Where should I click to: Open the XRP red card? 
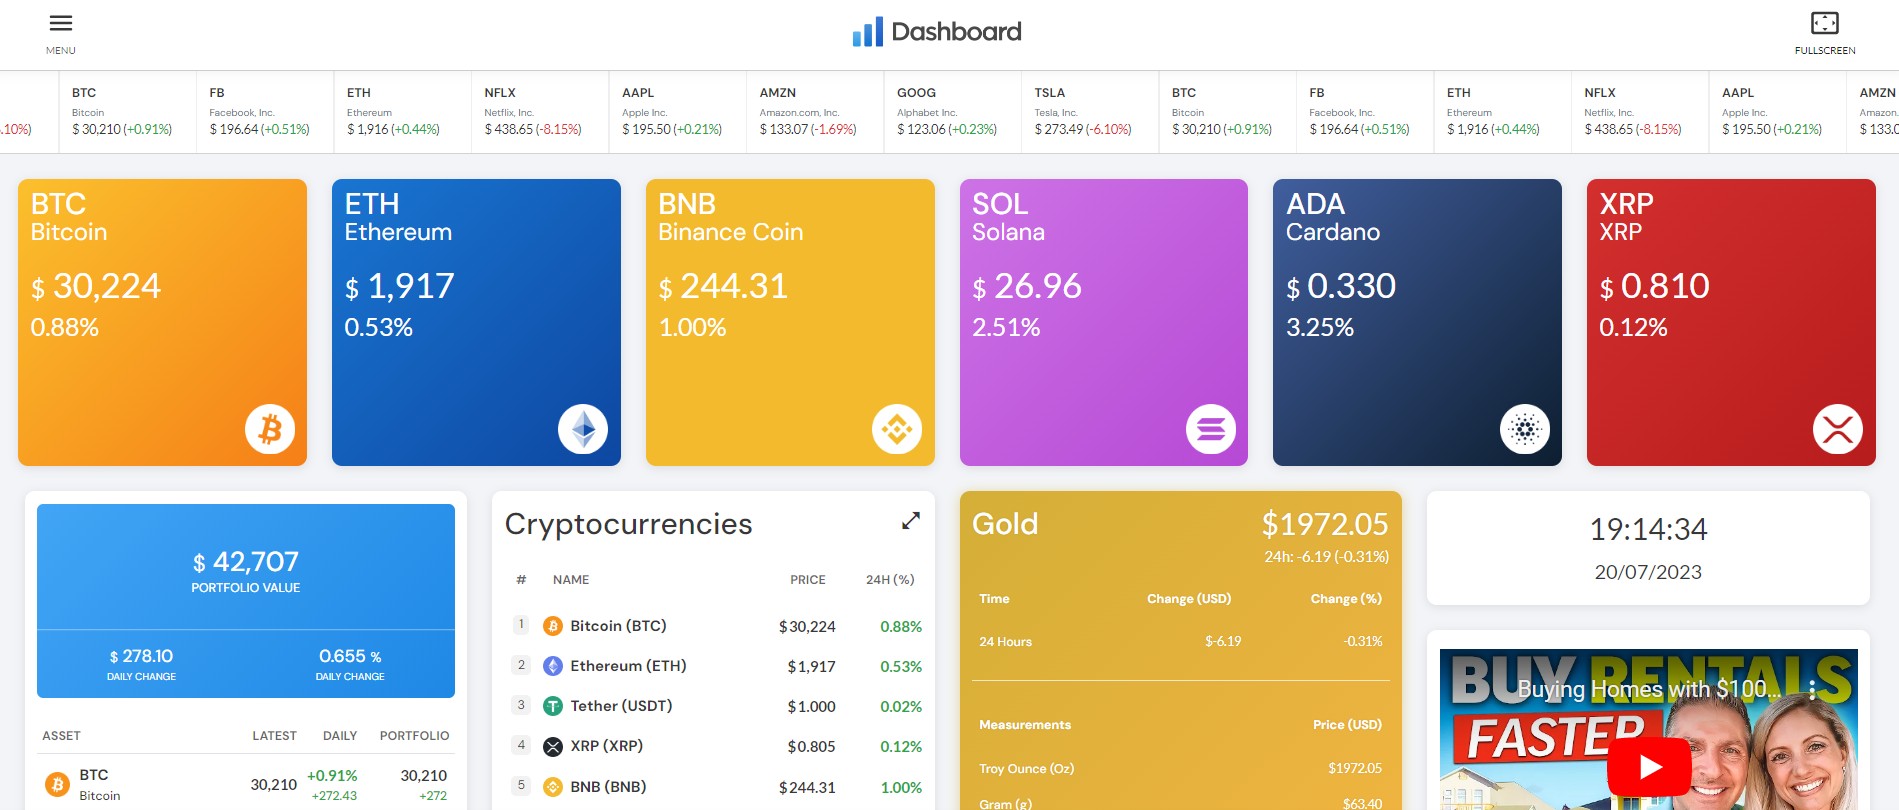pyautogui.click(x=1731, y=322)
